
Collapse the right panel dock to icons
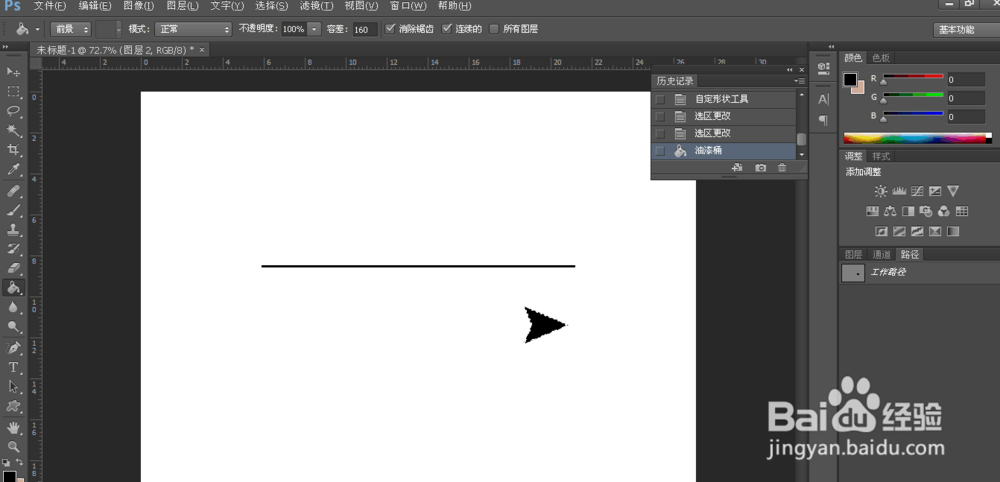pyautogui.click(x=831, y=47)
